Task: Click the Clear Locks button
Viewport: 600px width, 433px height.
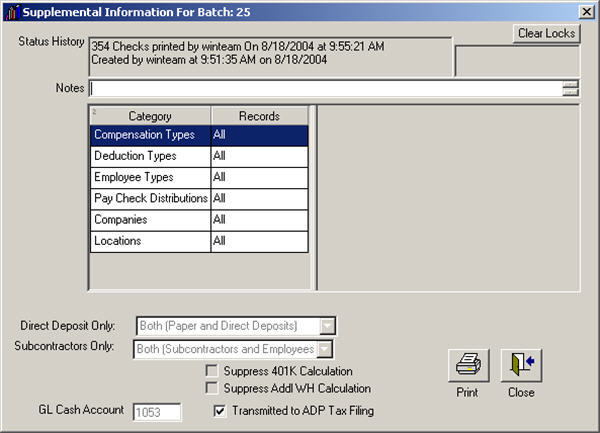Action: click(546, 34)
